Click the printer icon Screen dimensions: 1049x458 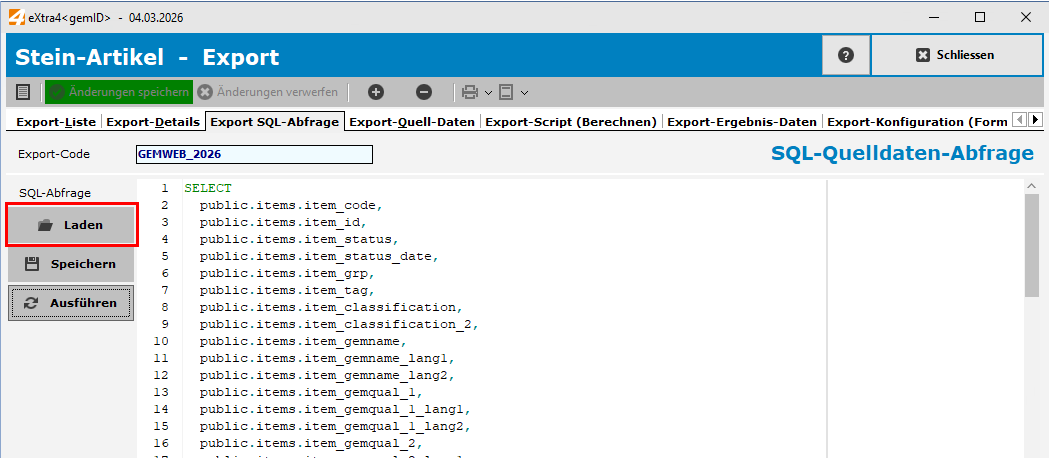pyautogui.click(x=471, y=92)
